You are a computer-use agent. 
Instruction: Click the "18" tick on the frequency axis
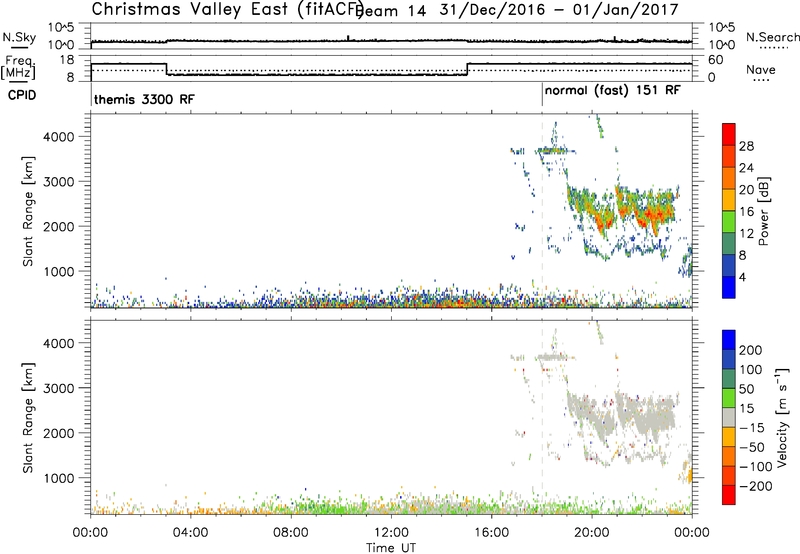click(x=67, y=60)
